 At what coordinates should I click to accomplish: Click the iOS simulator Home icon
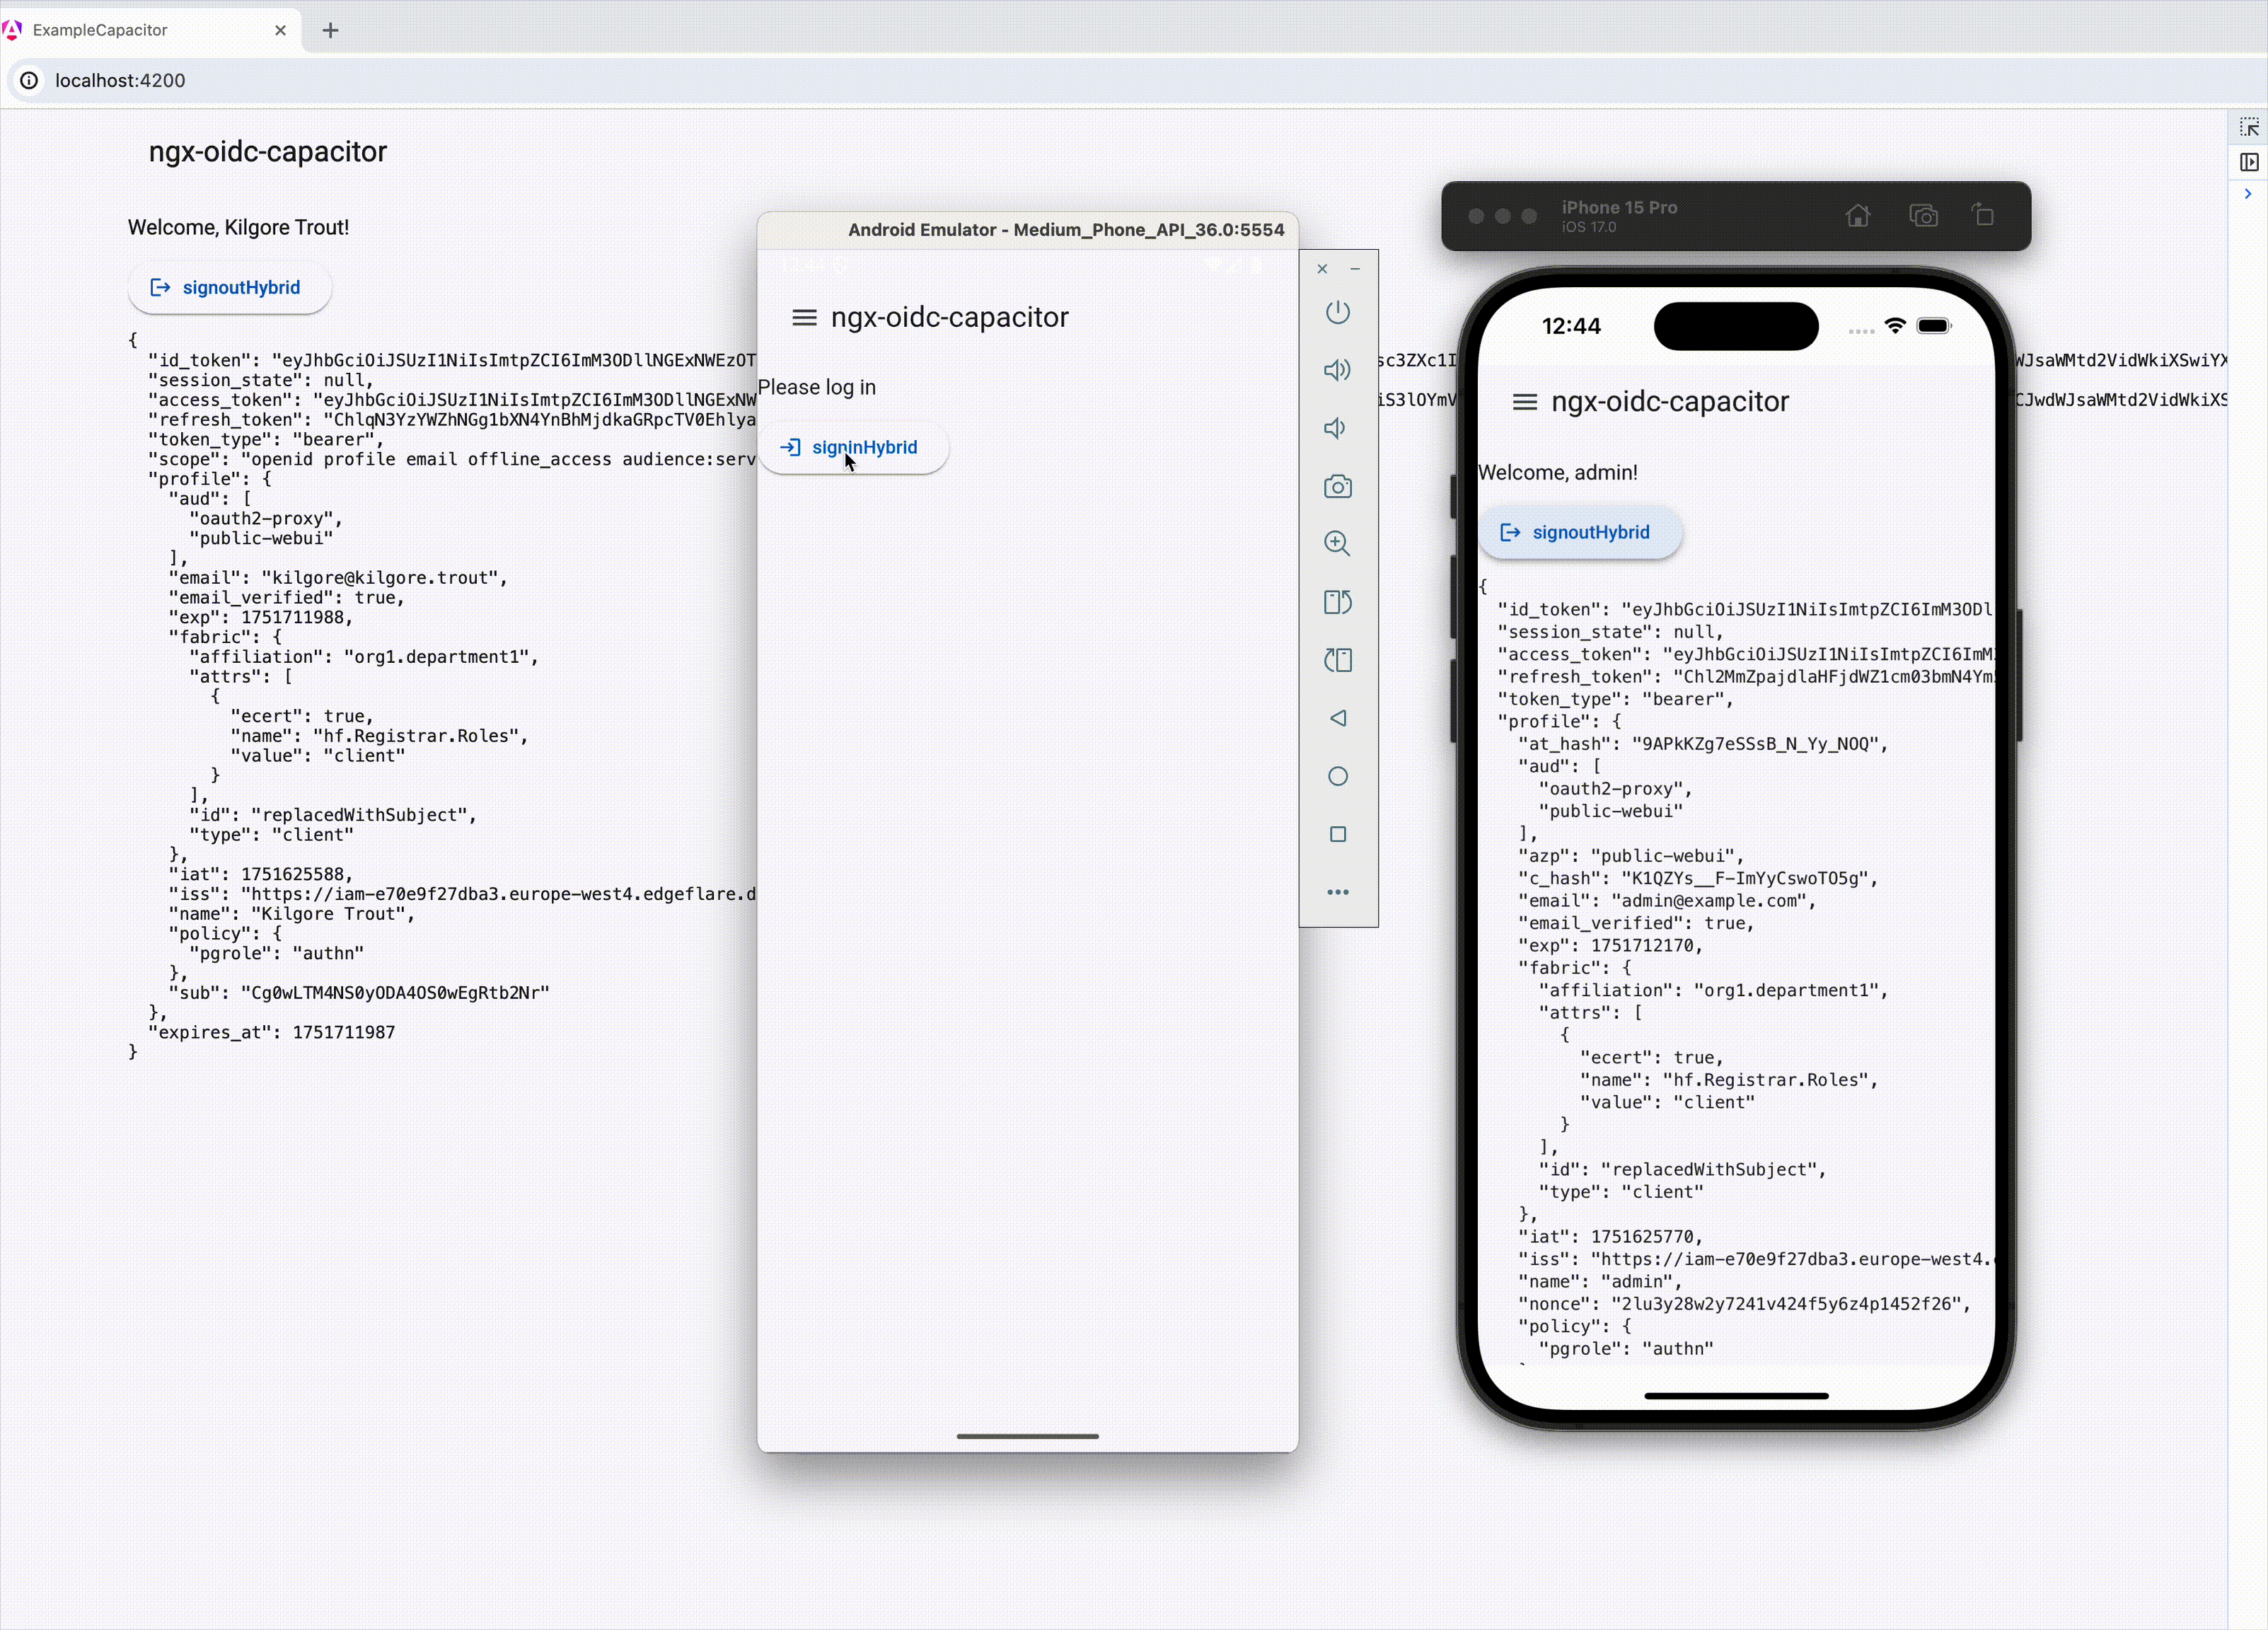[1857, 216]
